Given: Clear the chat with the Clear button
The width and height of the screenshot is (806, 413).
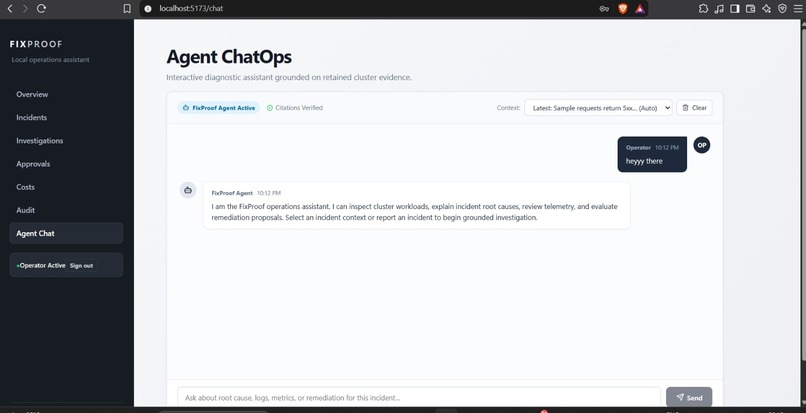Looking at the screenshot, I should tap(694, 108).
